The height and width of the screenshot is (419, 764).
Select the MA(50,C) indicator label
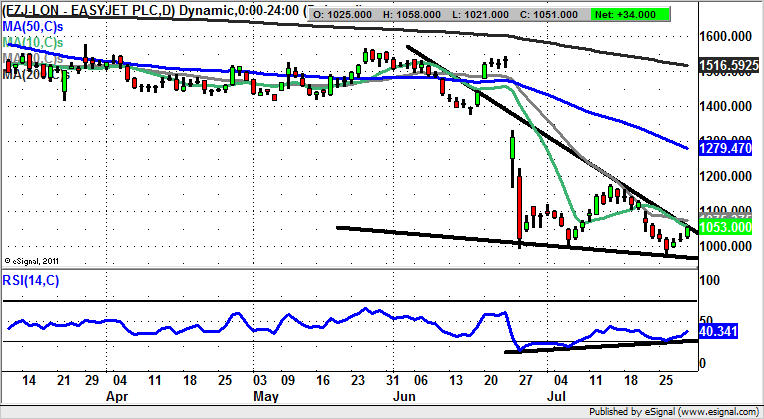point(32,28)
